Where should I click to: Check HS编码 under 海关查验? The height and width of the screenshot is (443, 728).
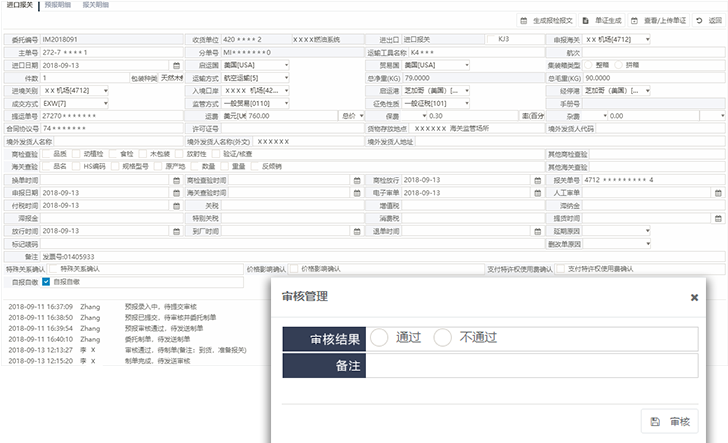click(x=76, y=166)
